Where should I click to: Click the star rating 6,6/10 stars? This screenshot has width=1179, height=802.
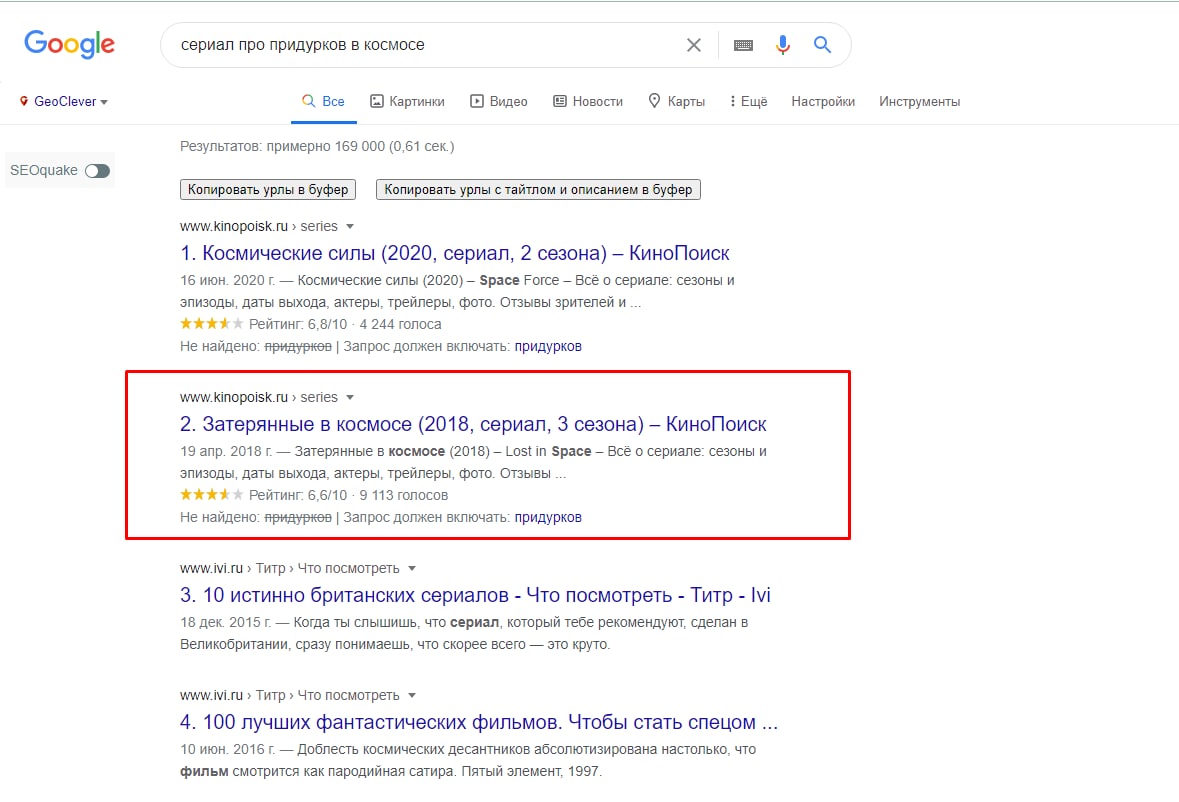tap(211, 495)
